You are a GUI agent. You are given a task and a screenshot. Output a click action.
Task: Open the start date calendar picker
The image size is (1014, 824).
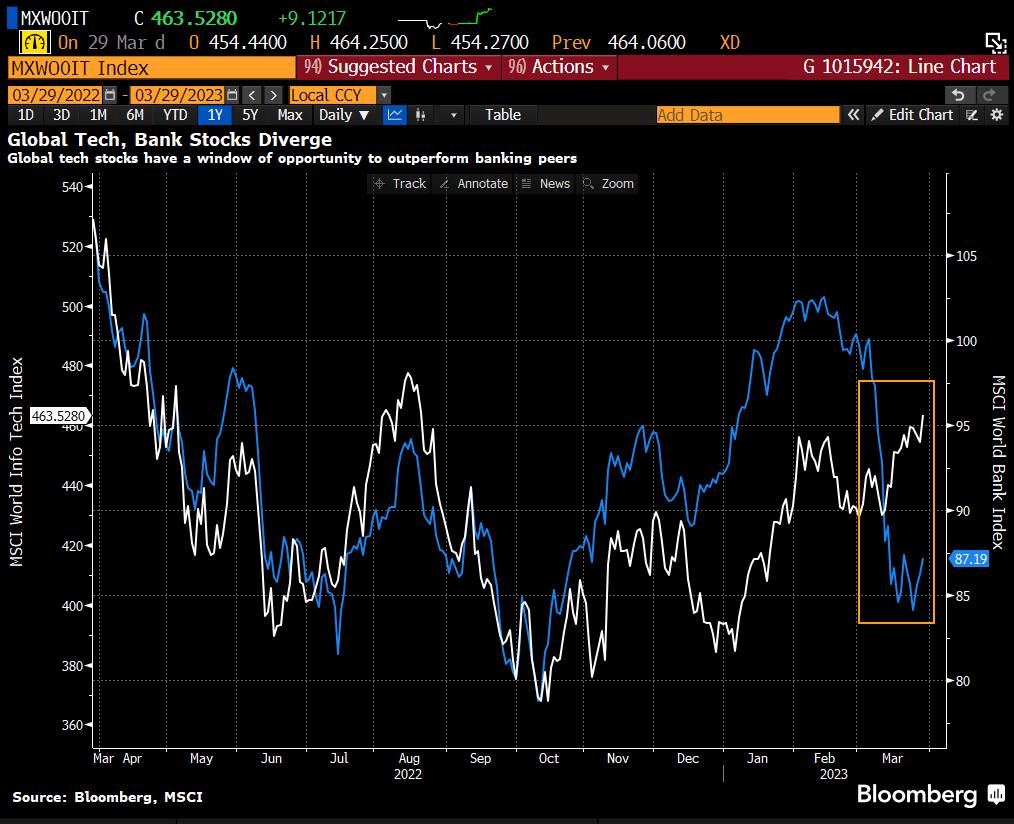[110, 95]
